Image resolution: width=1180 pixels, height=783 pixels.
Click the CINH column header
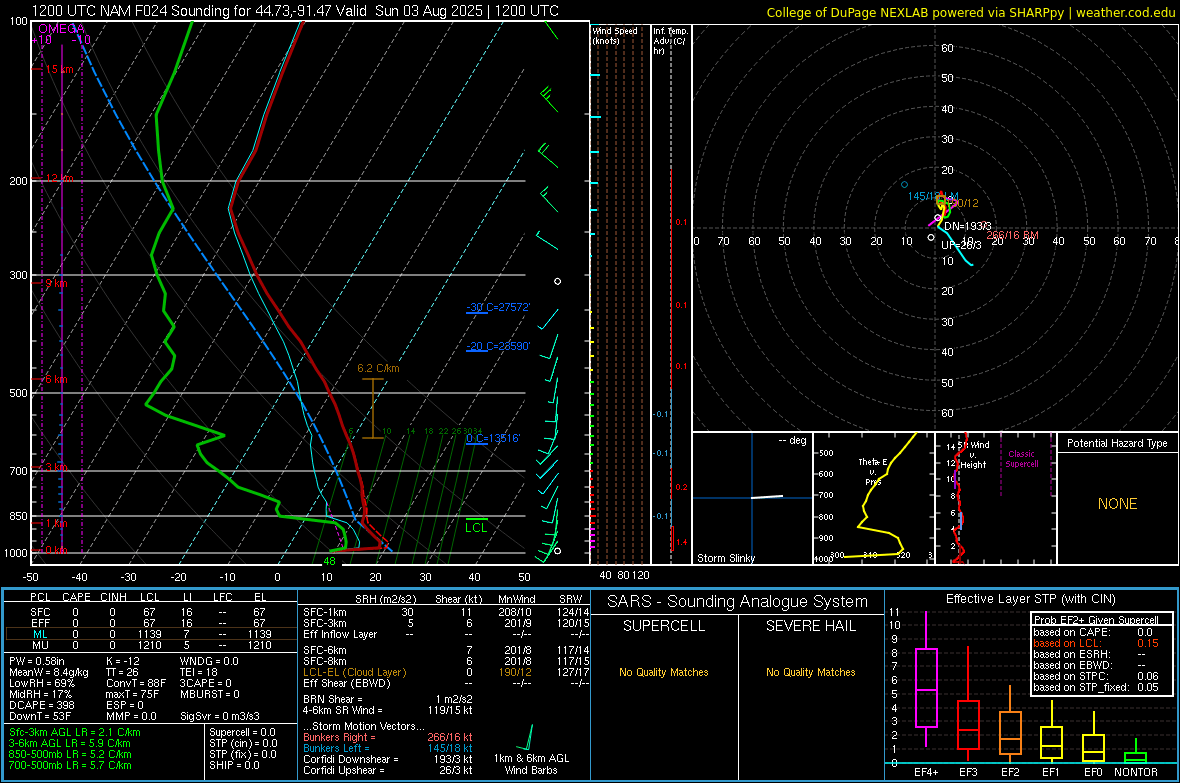[113, 597]
